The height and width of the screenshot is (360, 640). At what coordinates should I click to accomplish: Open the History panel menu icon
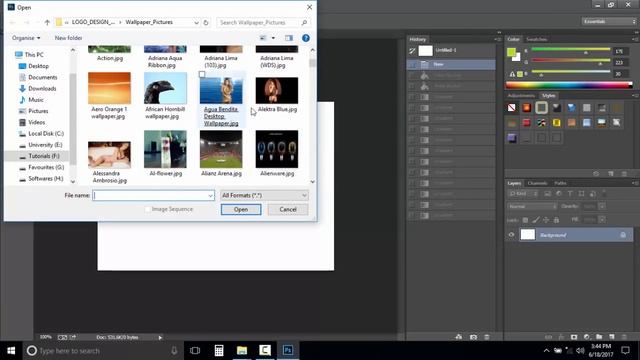click(x=498, y=39)
